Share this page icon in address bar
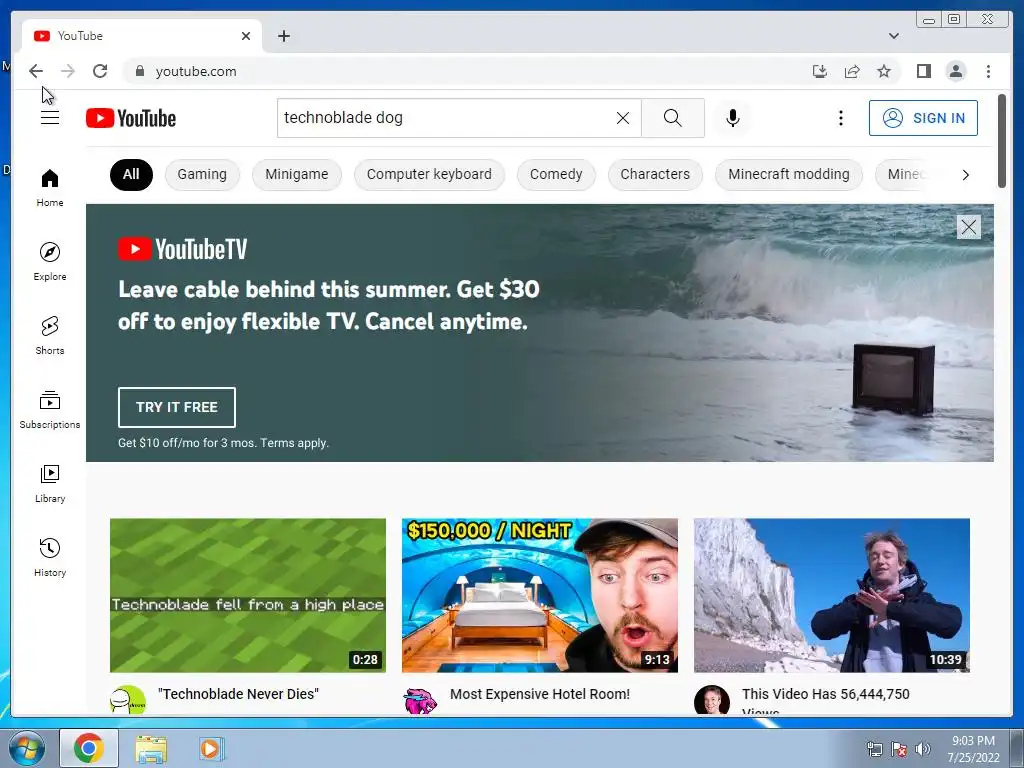1024x768 pixels. (852, 71)
